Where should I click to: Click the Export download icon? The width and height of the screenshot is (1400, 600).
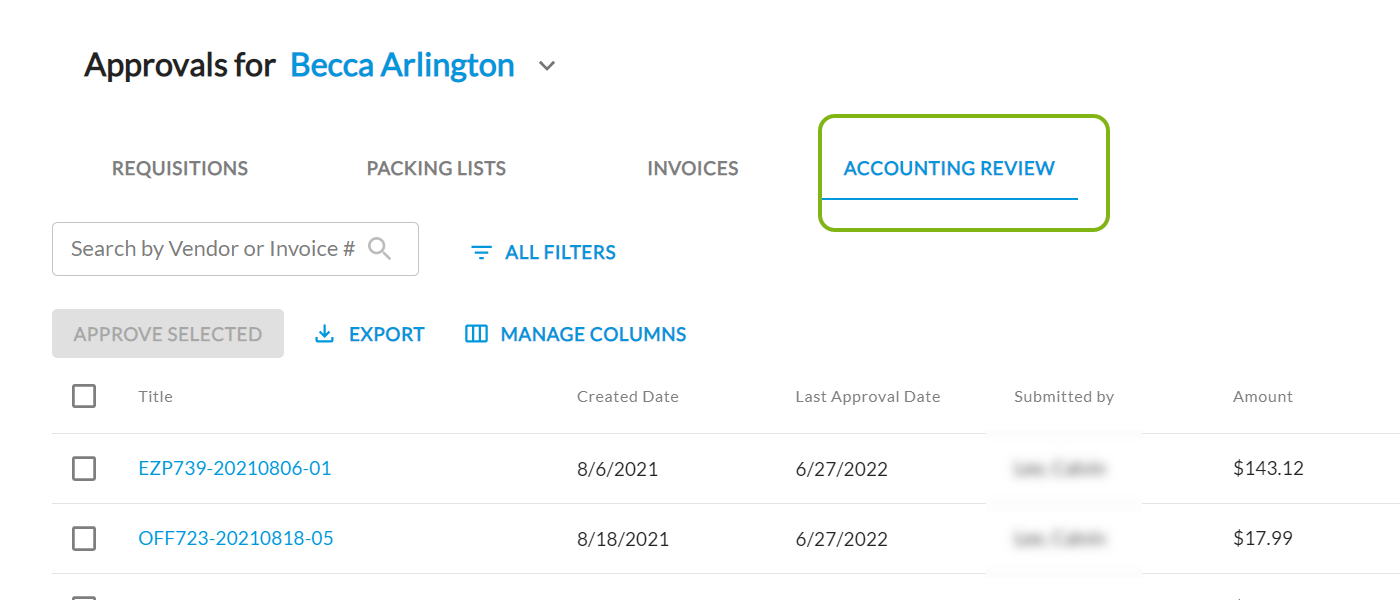point(324,334)
